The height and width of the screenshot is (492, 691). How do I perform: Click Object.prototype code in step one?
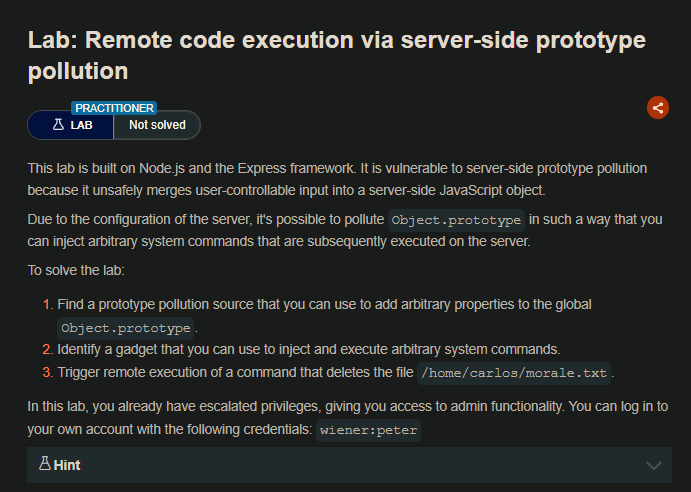pos(125,327)
